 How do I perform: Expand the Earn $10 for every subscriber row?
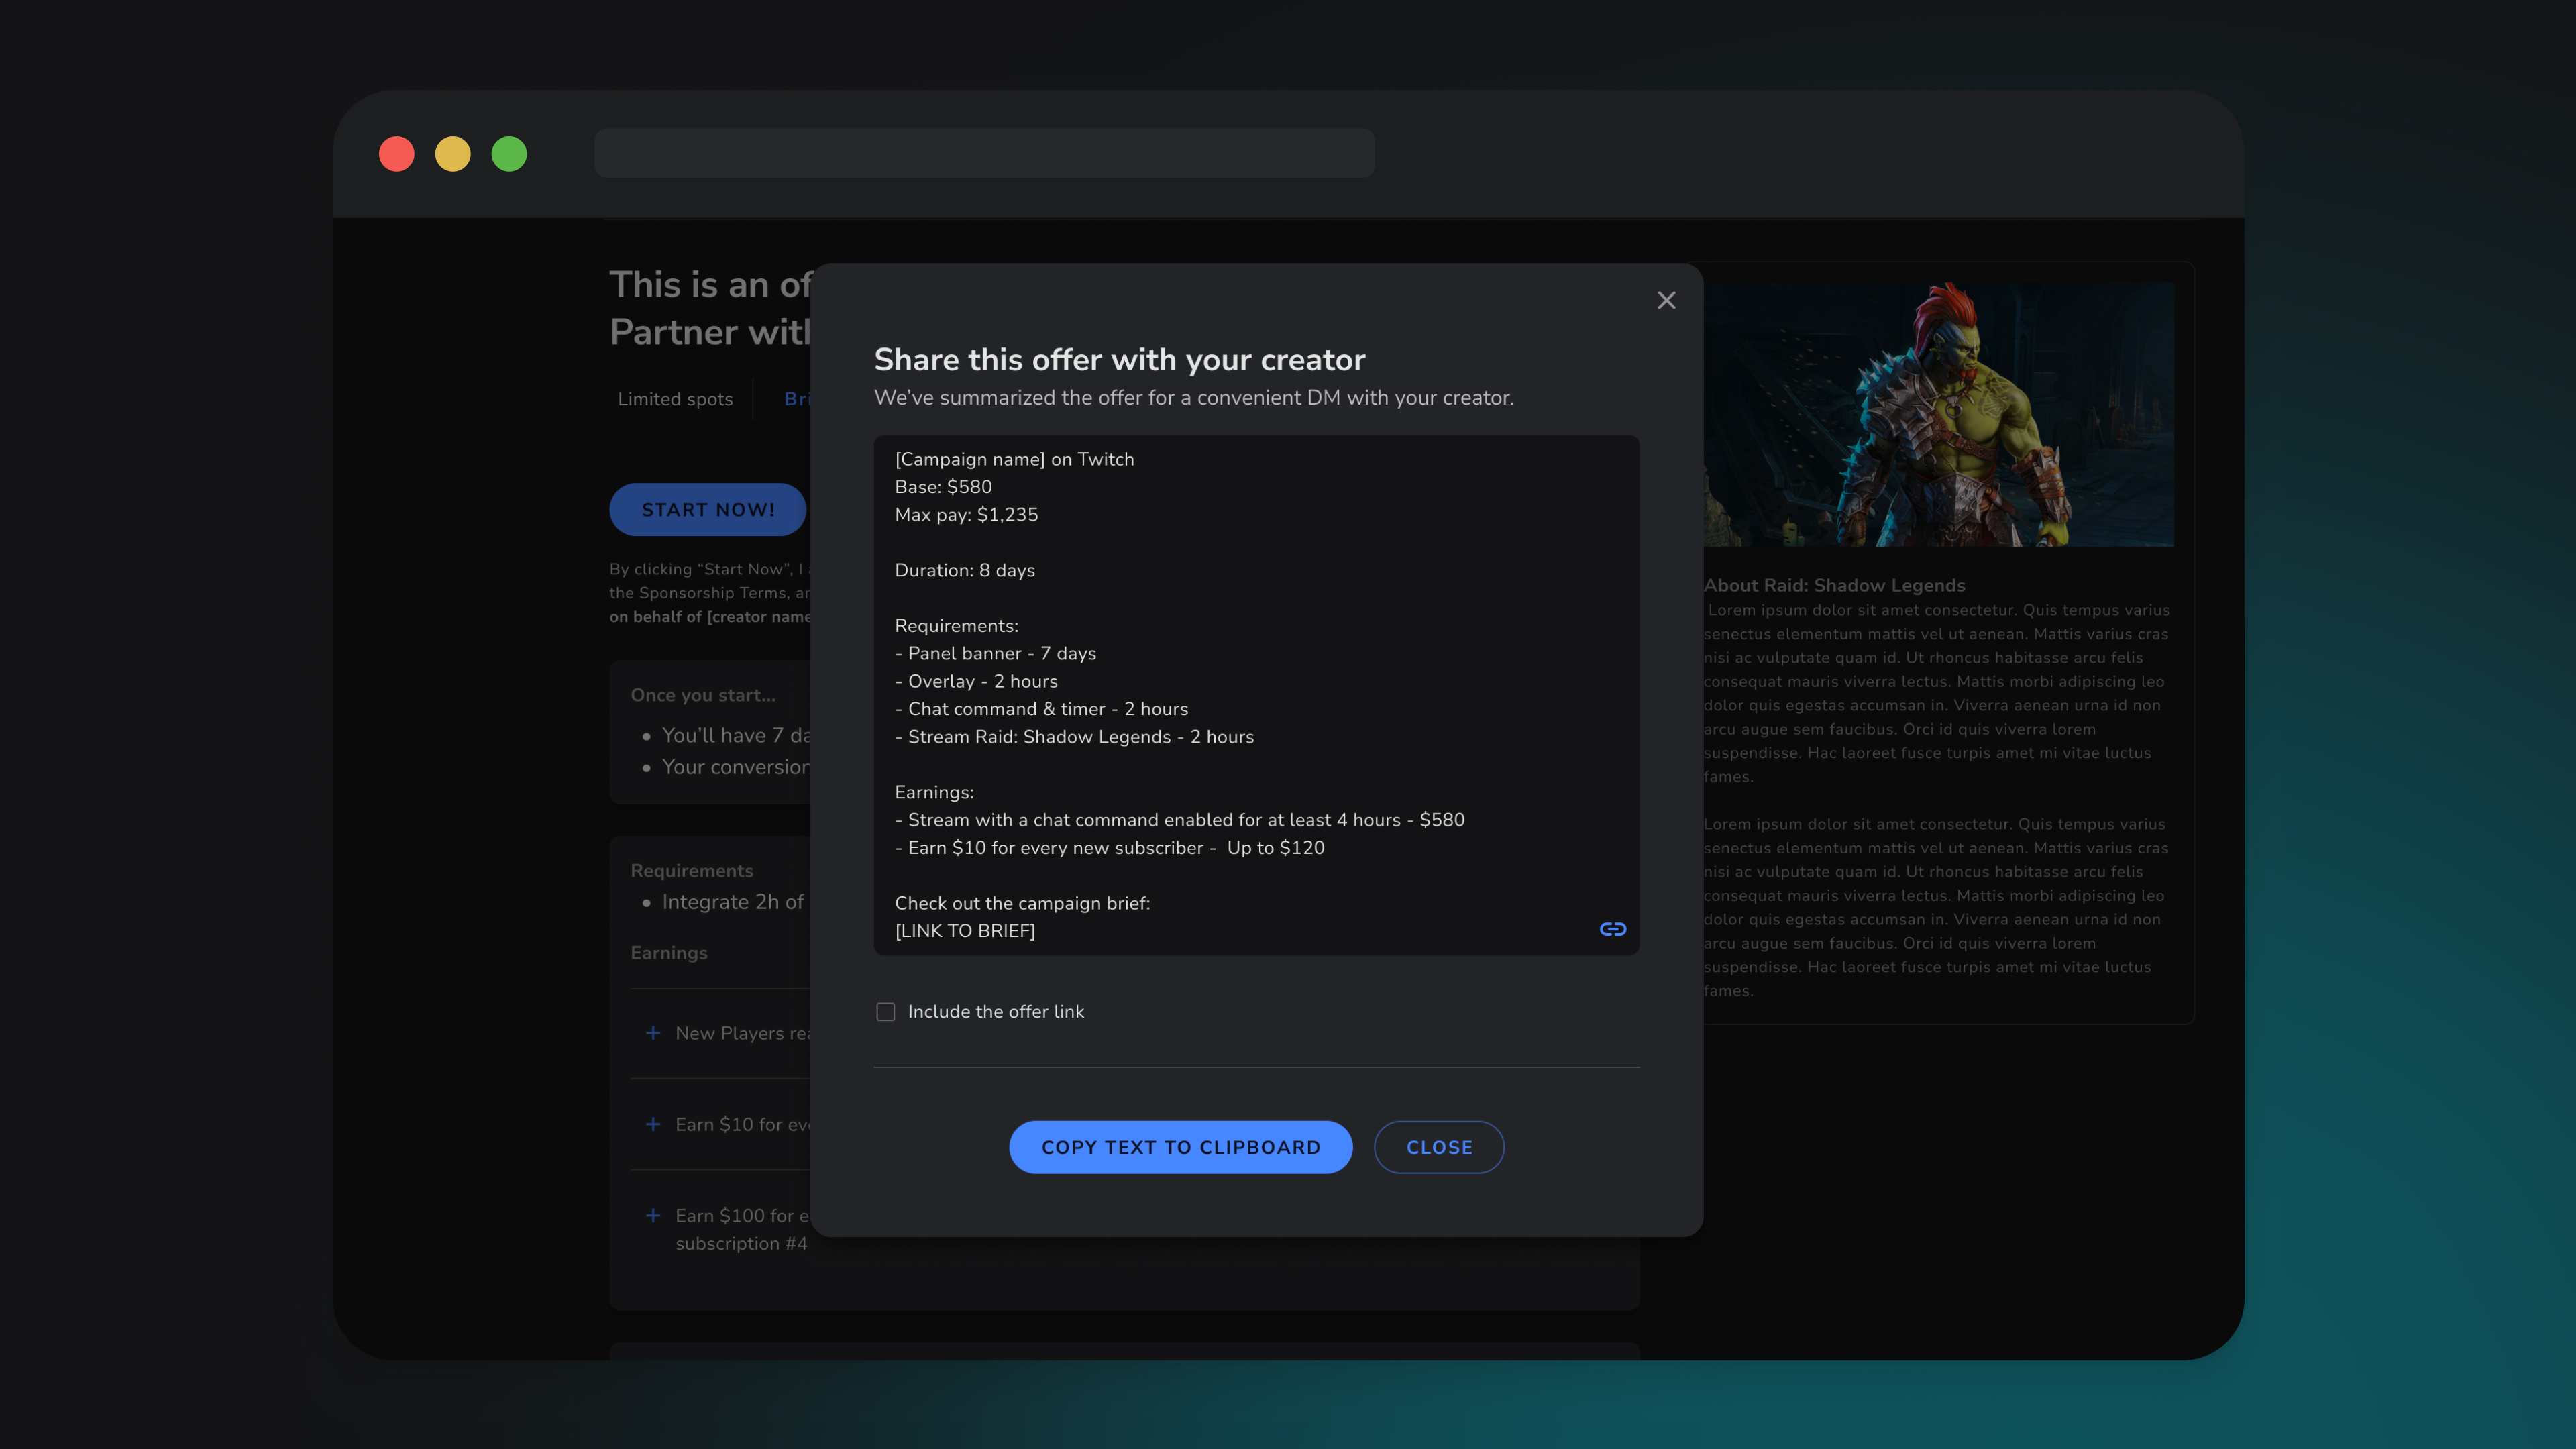[x=653, y=1124]
